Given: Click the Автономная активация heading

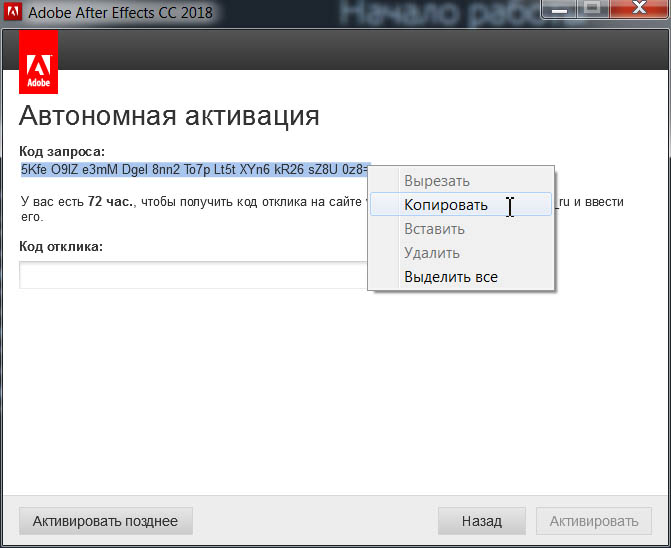Looking at the screenshot, I should [169, 116].
